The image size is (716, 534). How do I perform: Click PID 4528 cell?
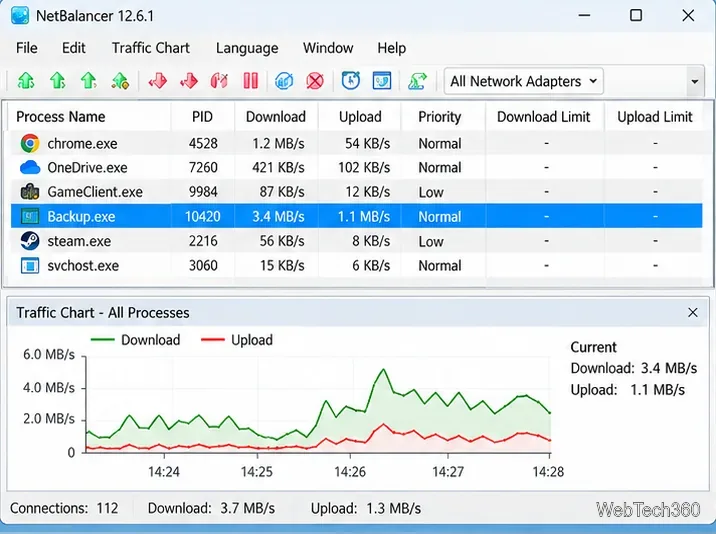point(203,143)
